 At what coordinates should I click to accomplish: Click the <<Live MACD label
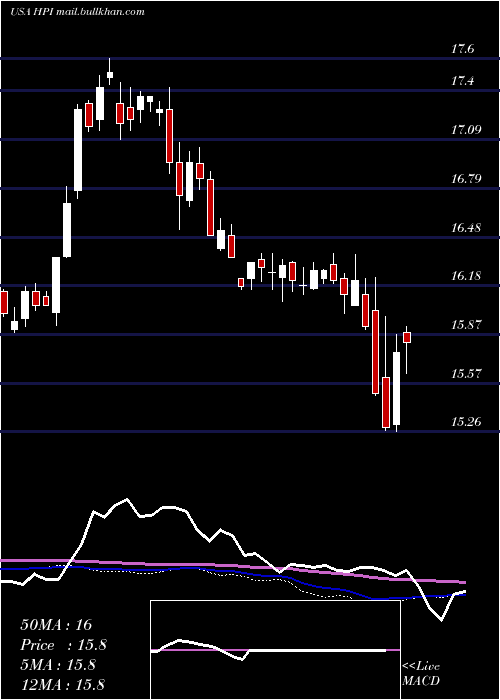[421, 674]
